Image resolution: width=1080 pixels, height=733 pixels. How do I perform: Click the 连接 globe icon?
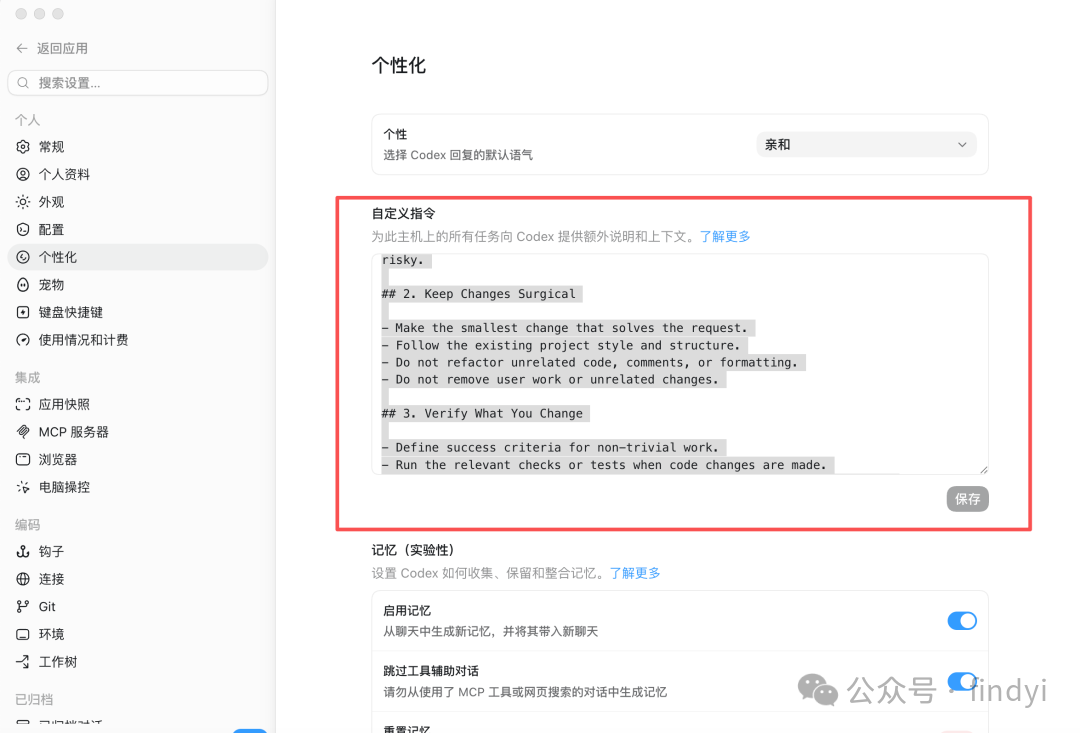23,579
